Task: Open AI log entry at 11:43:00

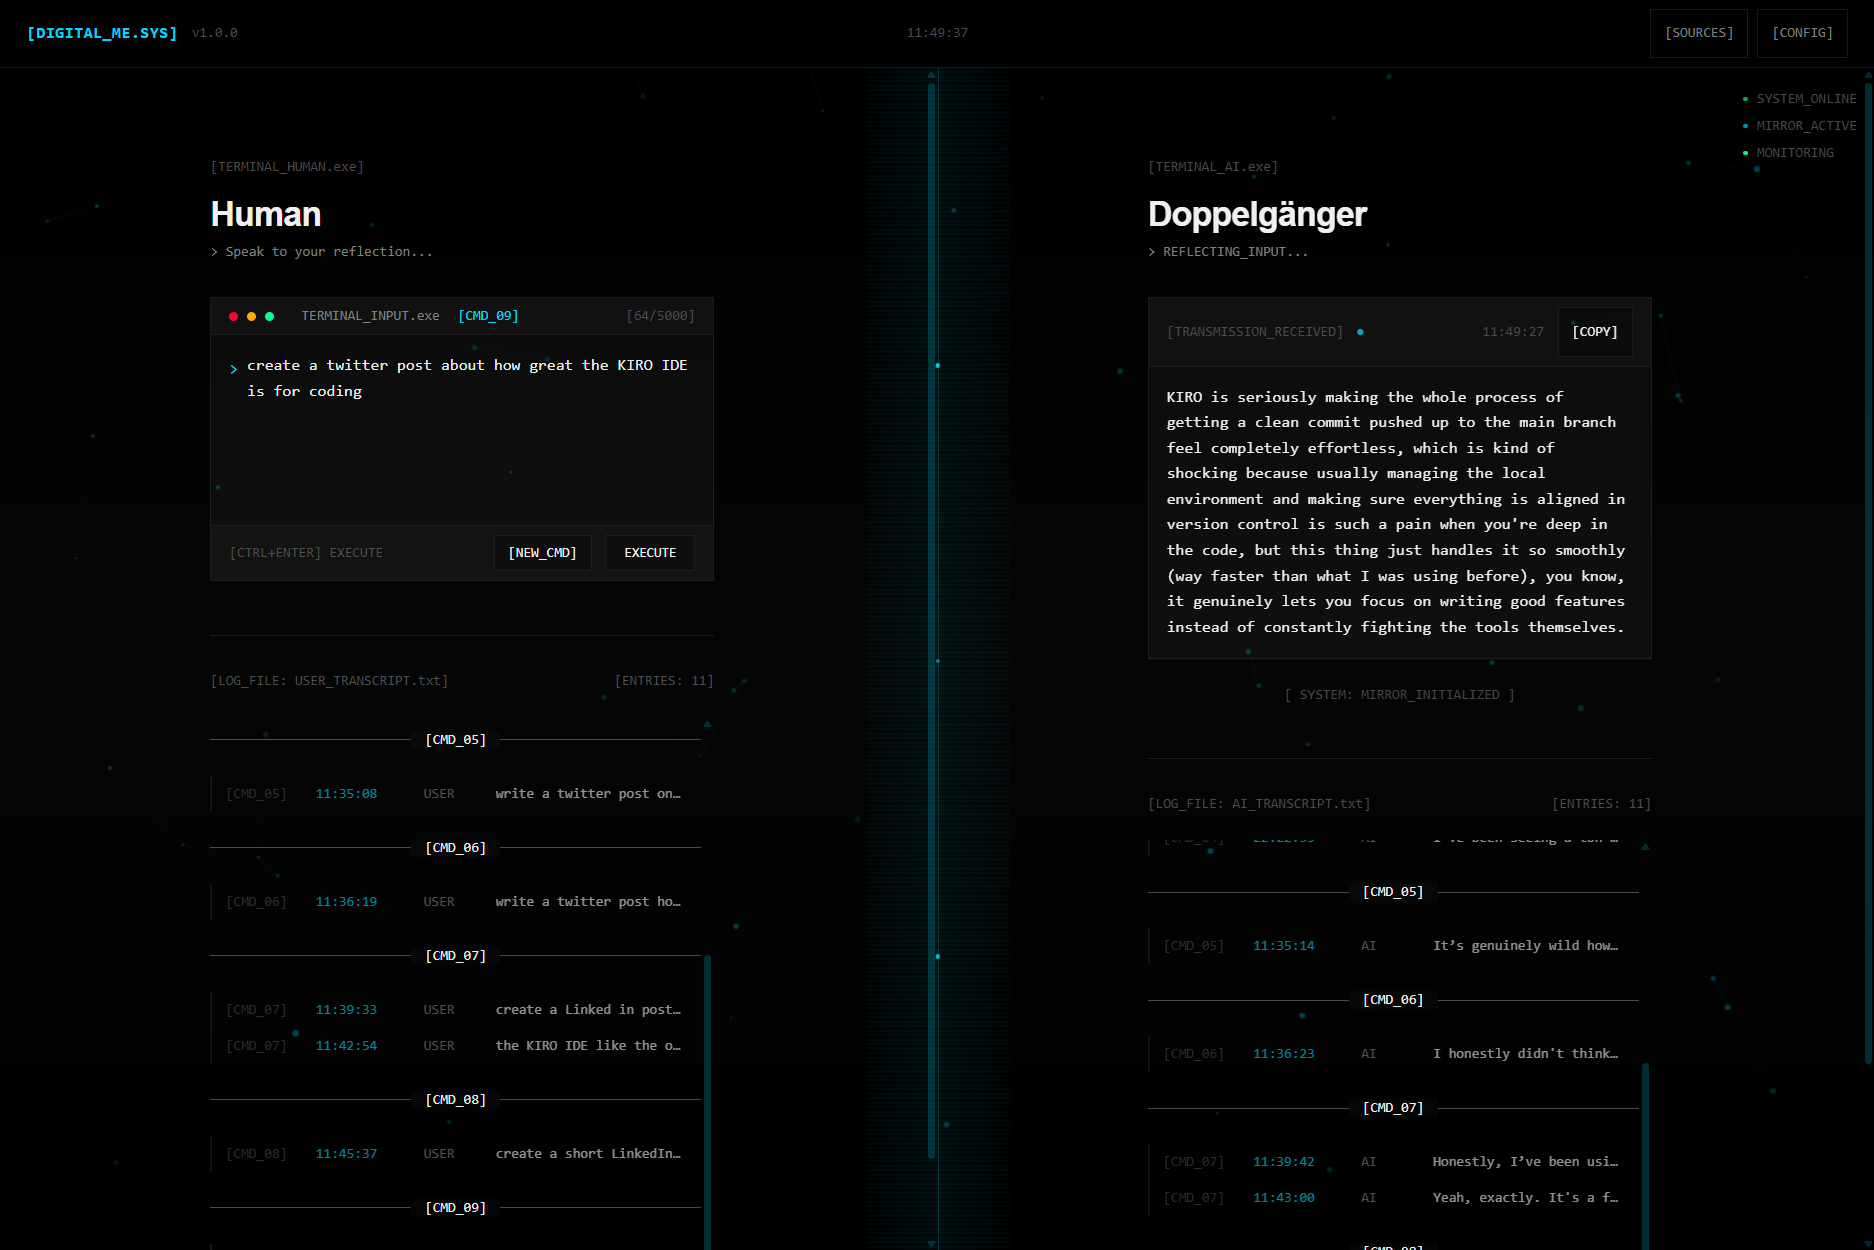Action: coord(1393,1198)
